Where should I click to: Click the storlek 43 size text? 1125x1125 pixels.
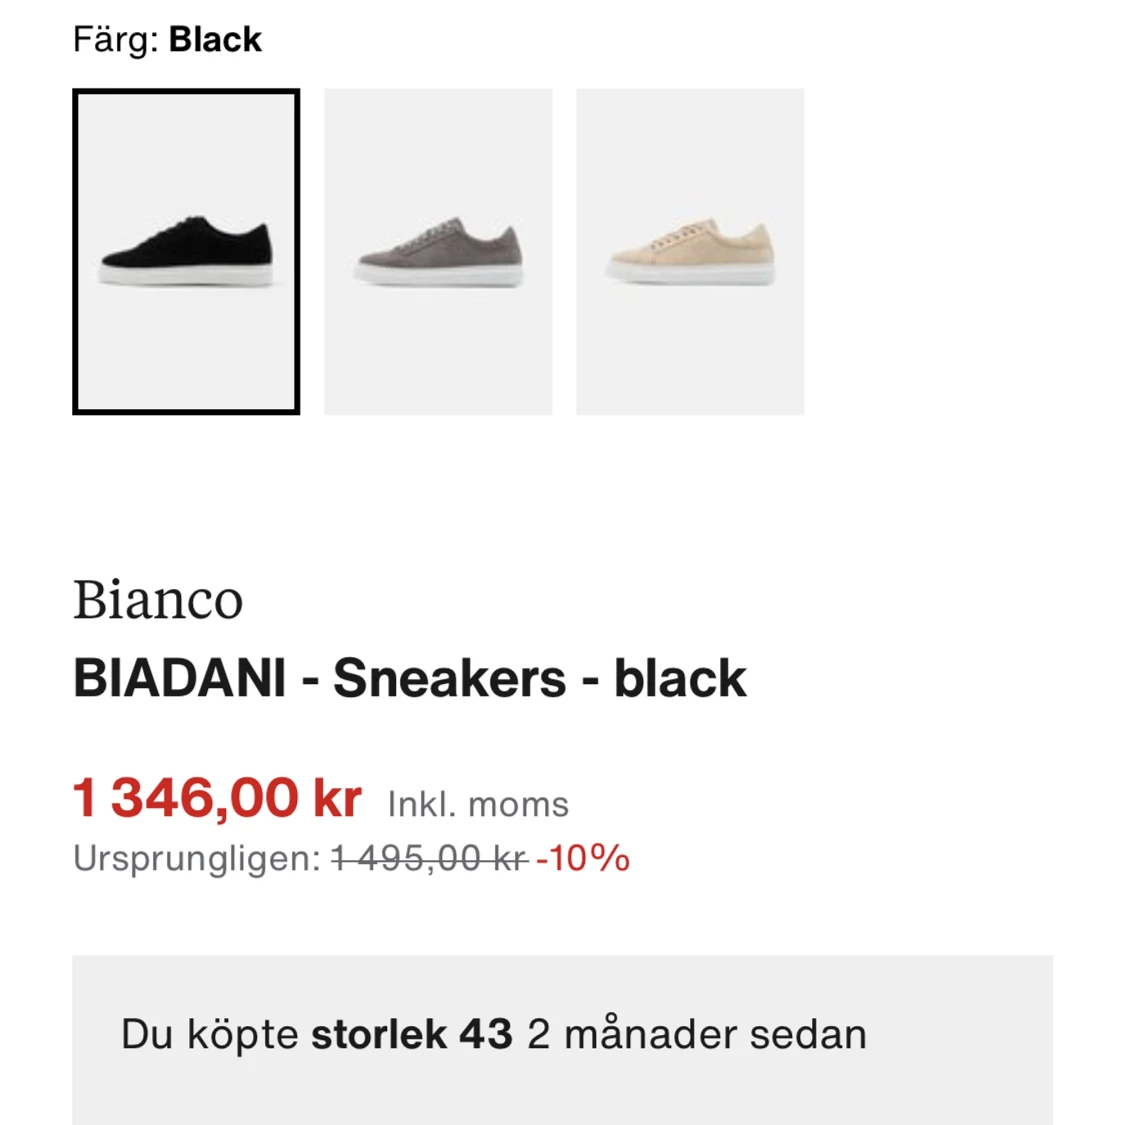412,1035
